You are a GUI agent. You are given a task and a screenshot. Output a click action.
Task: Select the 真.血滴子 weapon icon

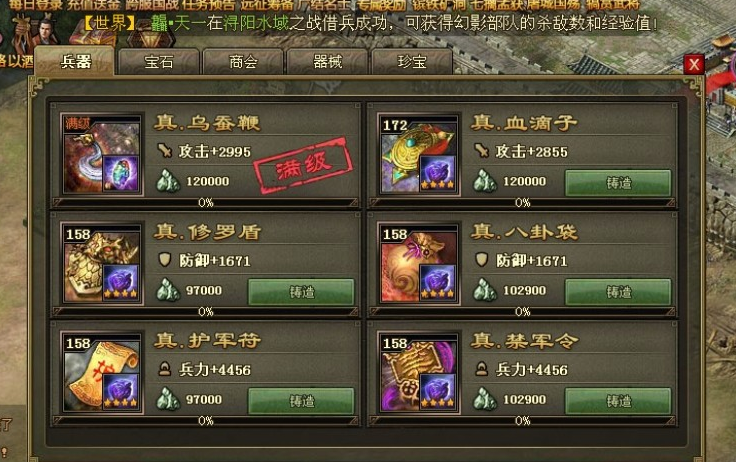(419, 154)
